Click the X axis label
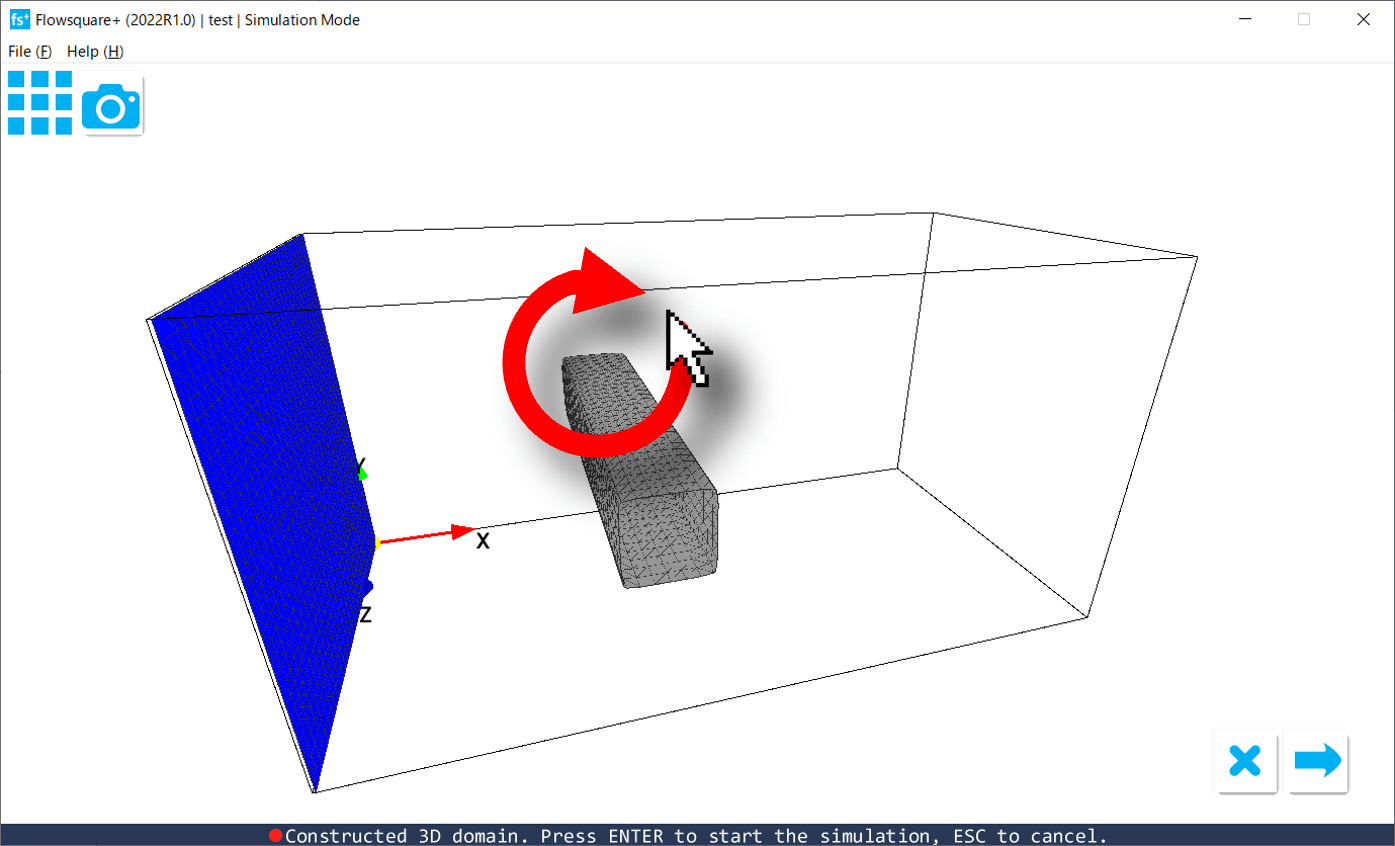1395x846 pixels. (x=483, y=541)
